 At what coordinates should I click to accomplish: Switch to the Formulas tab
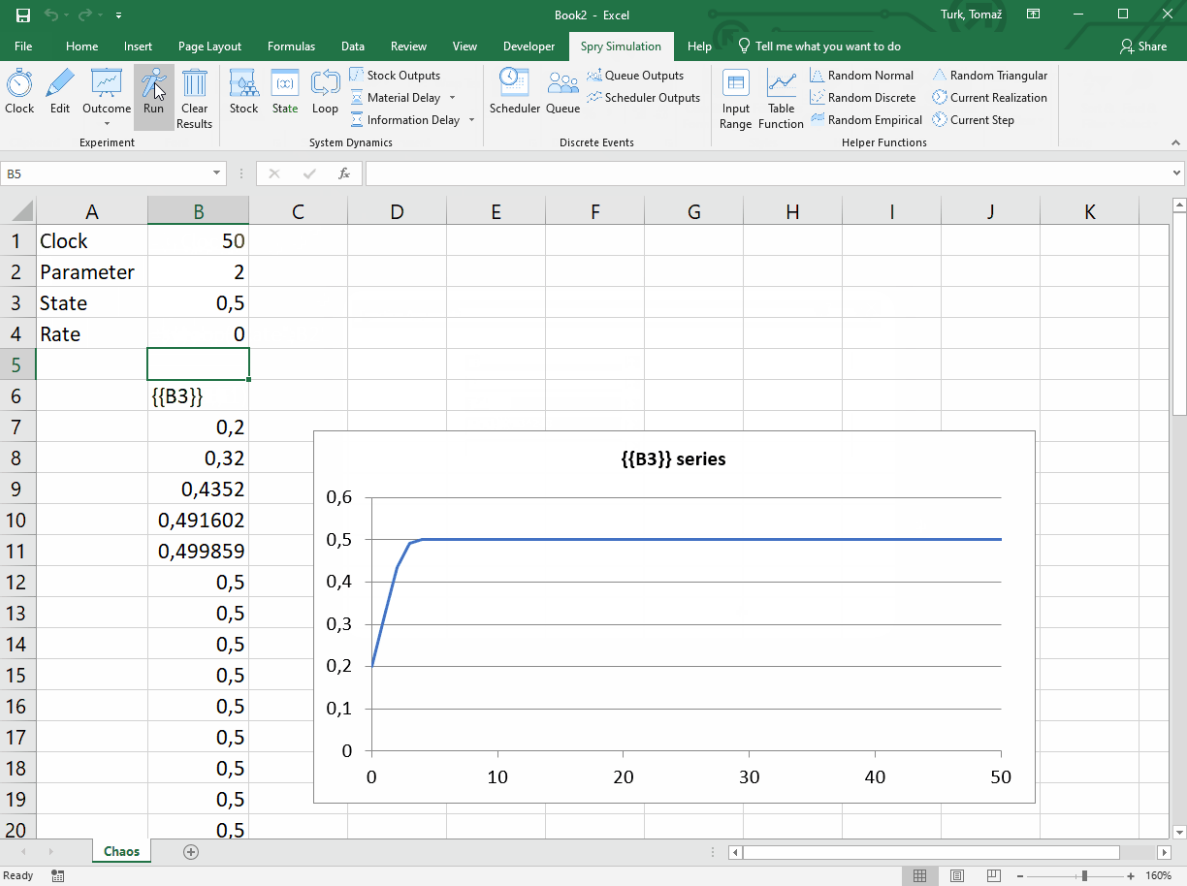coord(291,46)
